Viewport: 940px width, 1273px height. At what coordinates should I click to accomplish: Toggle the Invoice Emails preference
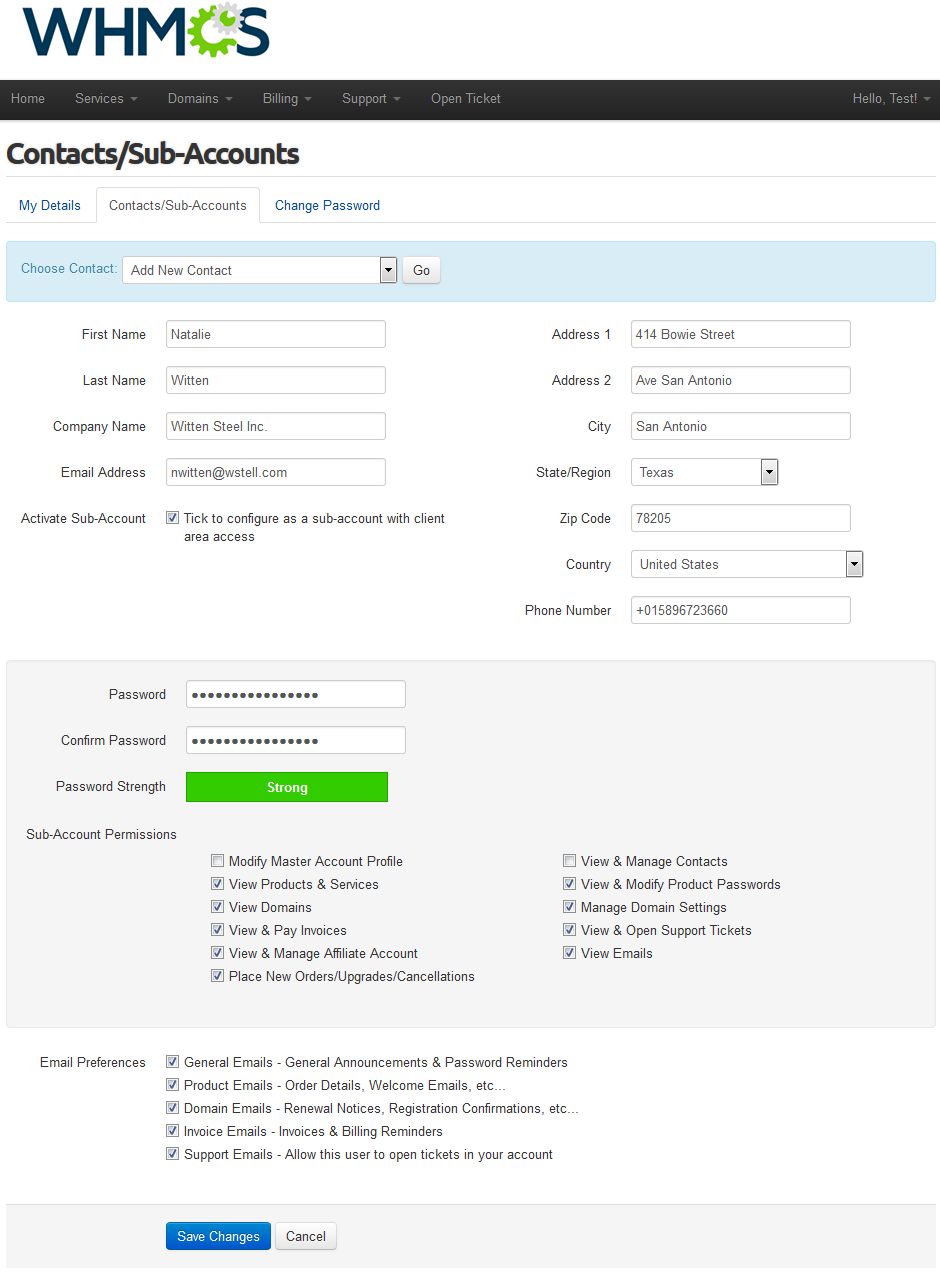point(173,1131)
